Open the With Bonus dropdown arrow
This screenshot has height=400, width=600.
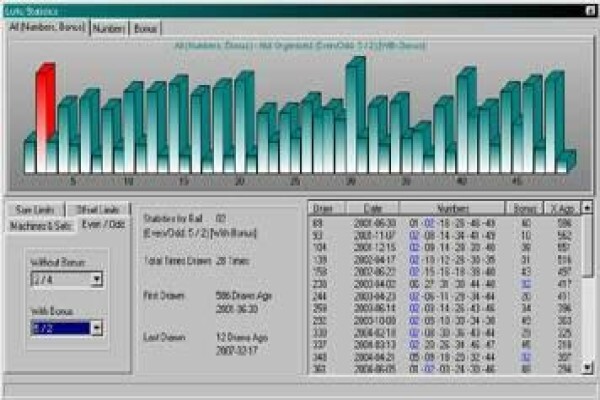(97, 328)
